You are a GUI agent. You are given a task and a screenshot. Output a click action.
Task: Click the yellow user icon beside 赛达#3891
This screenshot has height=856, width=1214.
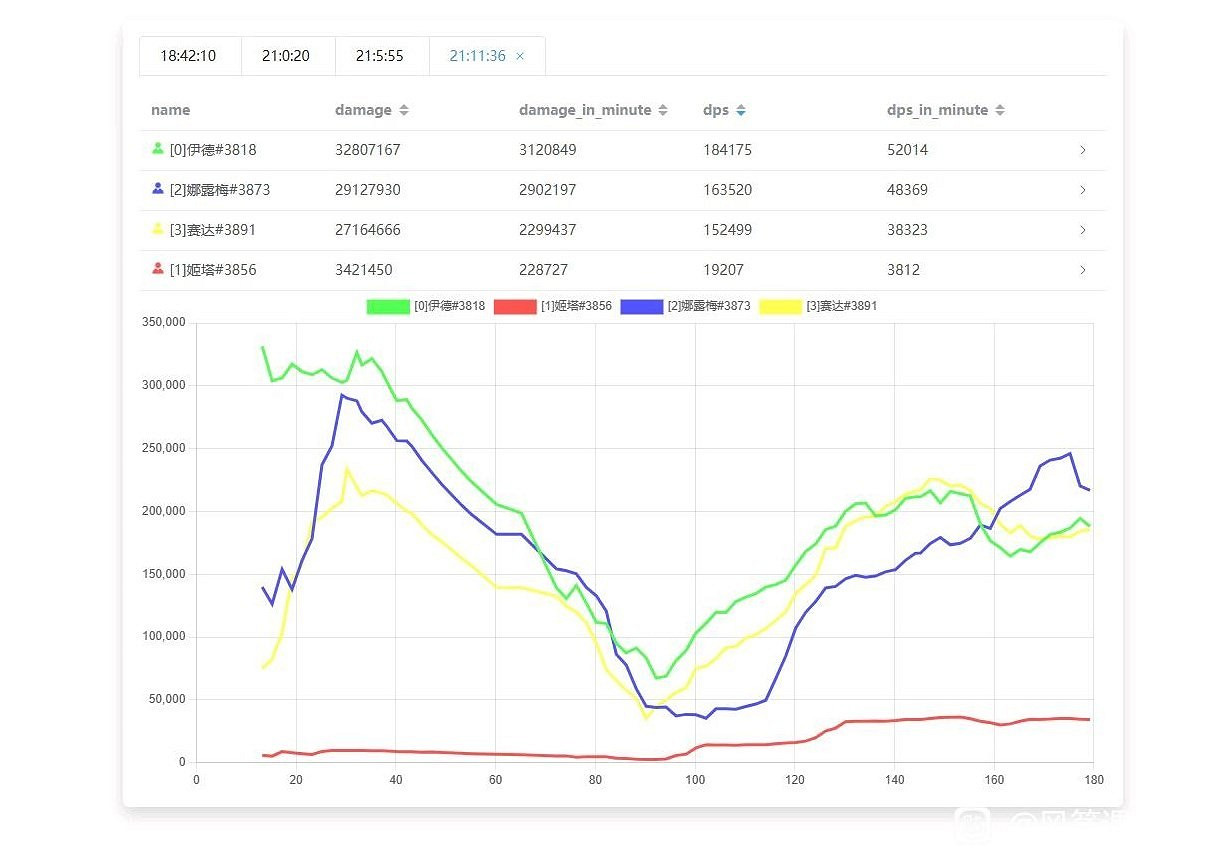click(157, 229)
